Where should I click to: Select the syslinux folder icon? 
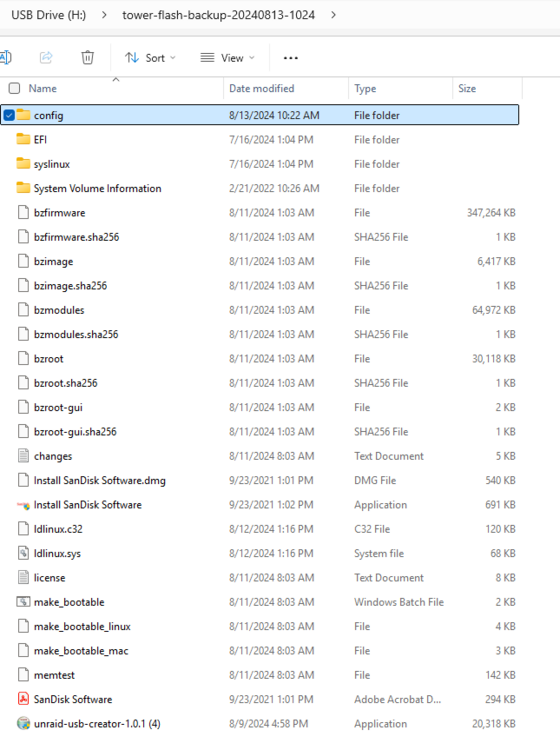click(x=23, y=164)
